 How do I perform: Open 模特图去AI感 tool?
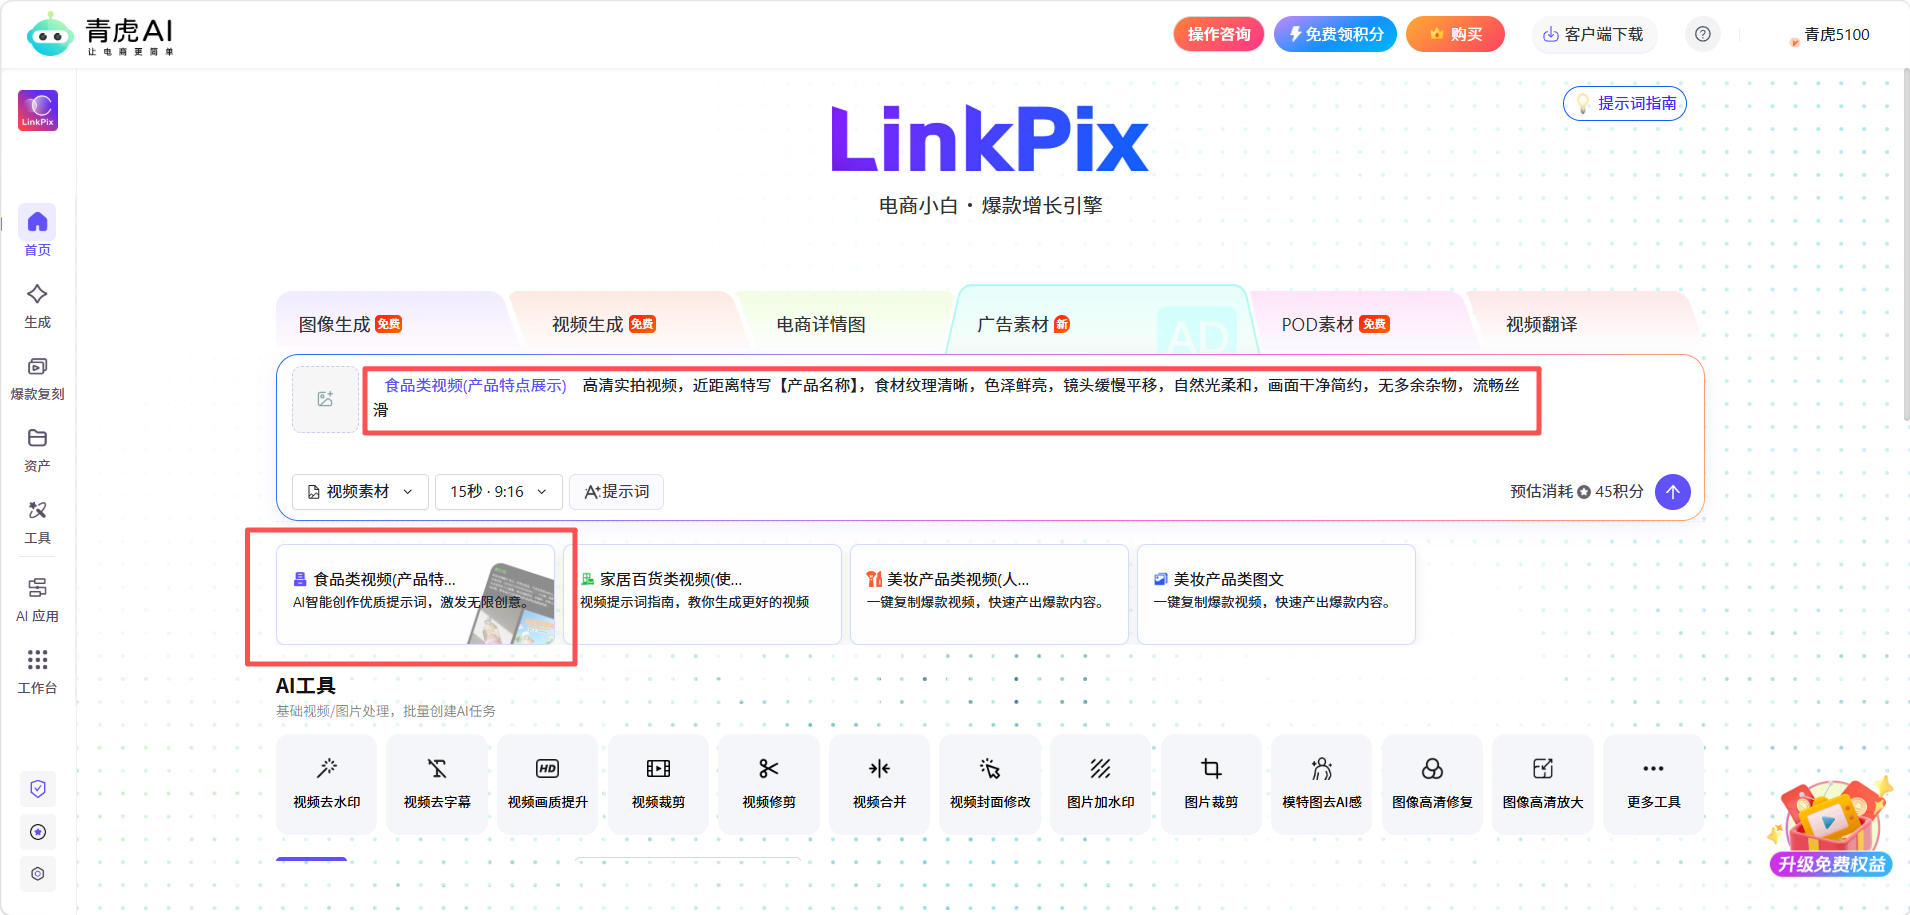pos(1322,784)
